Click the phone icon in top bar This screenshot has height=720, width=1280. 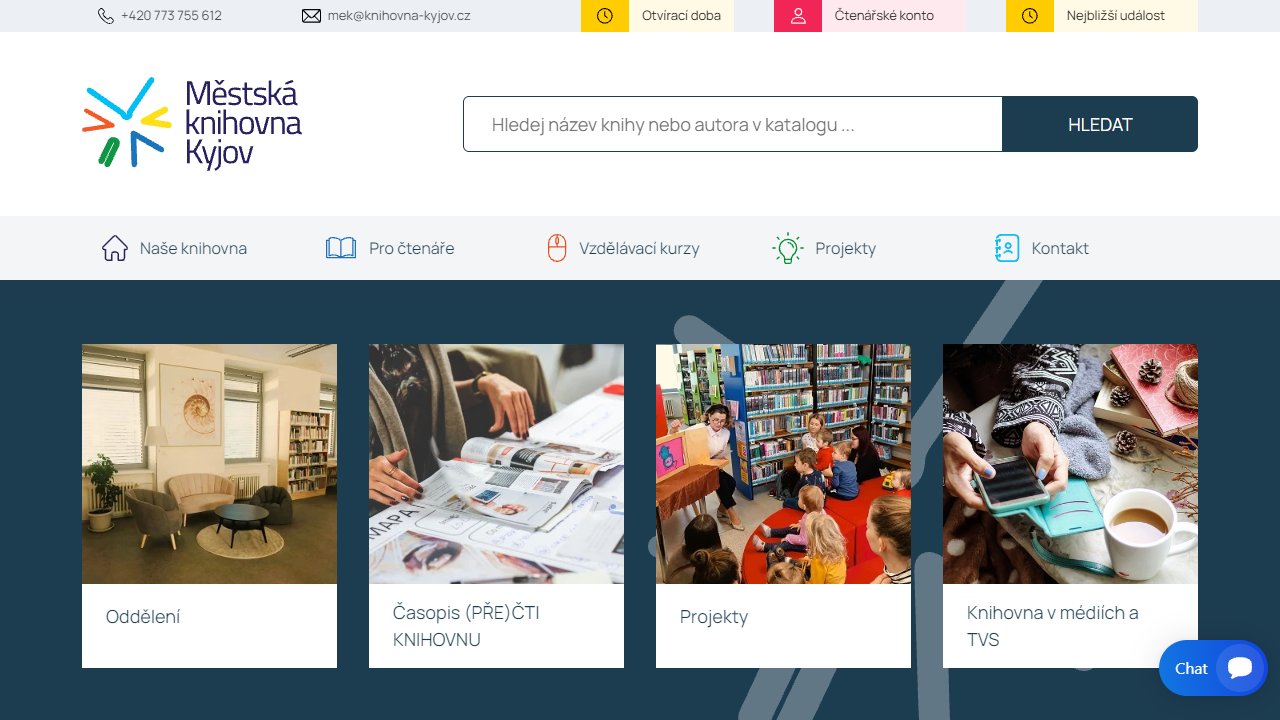106,16
